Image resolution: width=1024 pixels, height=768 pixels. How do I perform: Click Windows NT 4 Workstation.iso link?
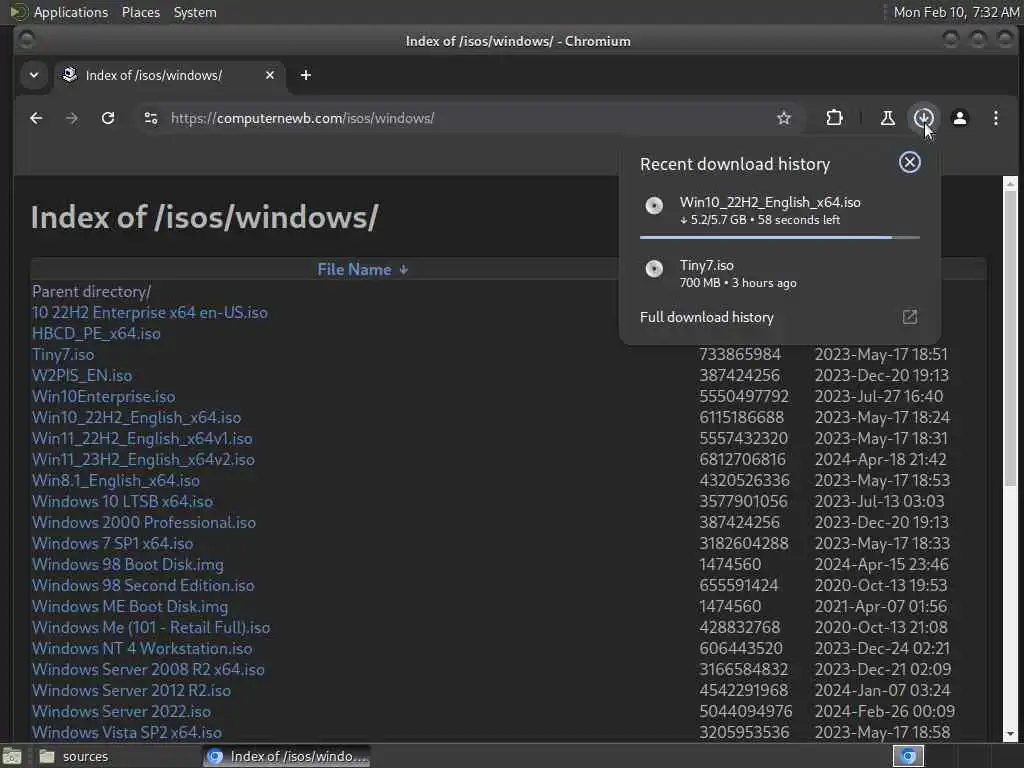click(142, 648)
